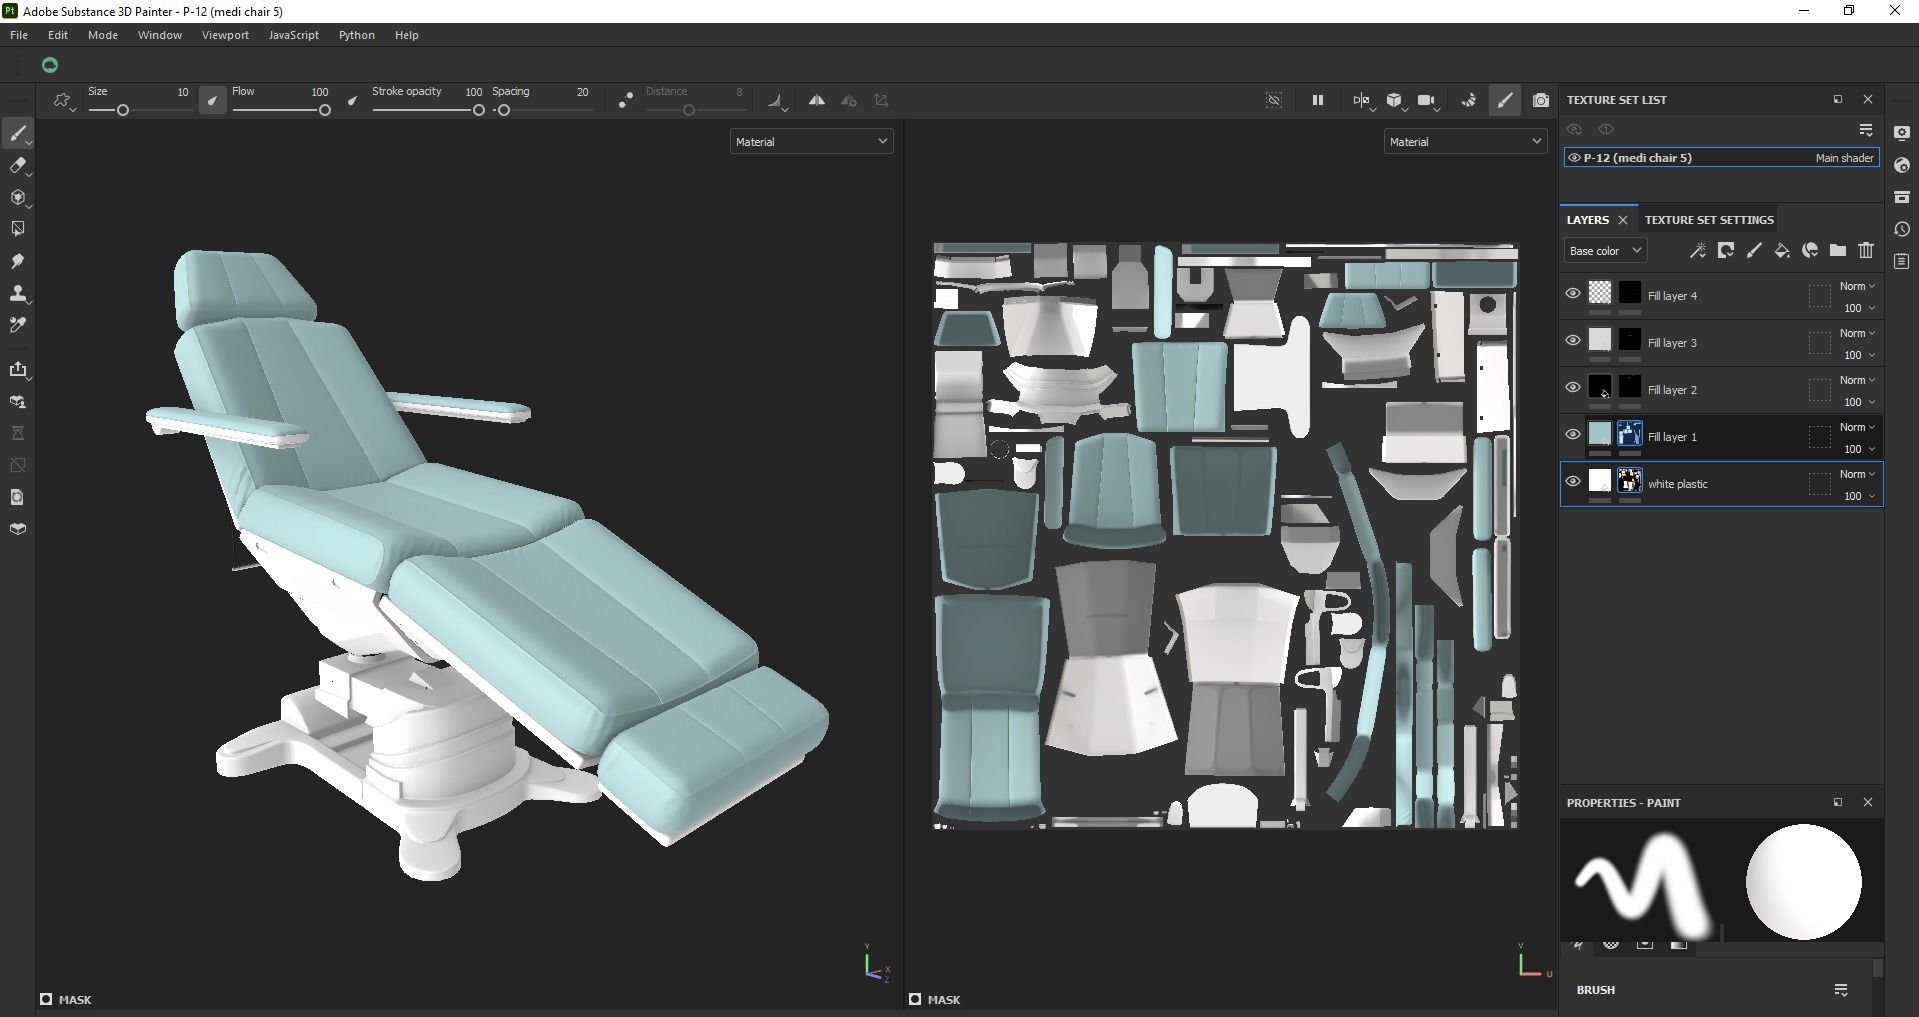Viewport: 1919px width, 1017px height.
Task: Click the Spacing slider
Action: click(x=543, y=110)
